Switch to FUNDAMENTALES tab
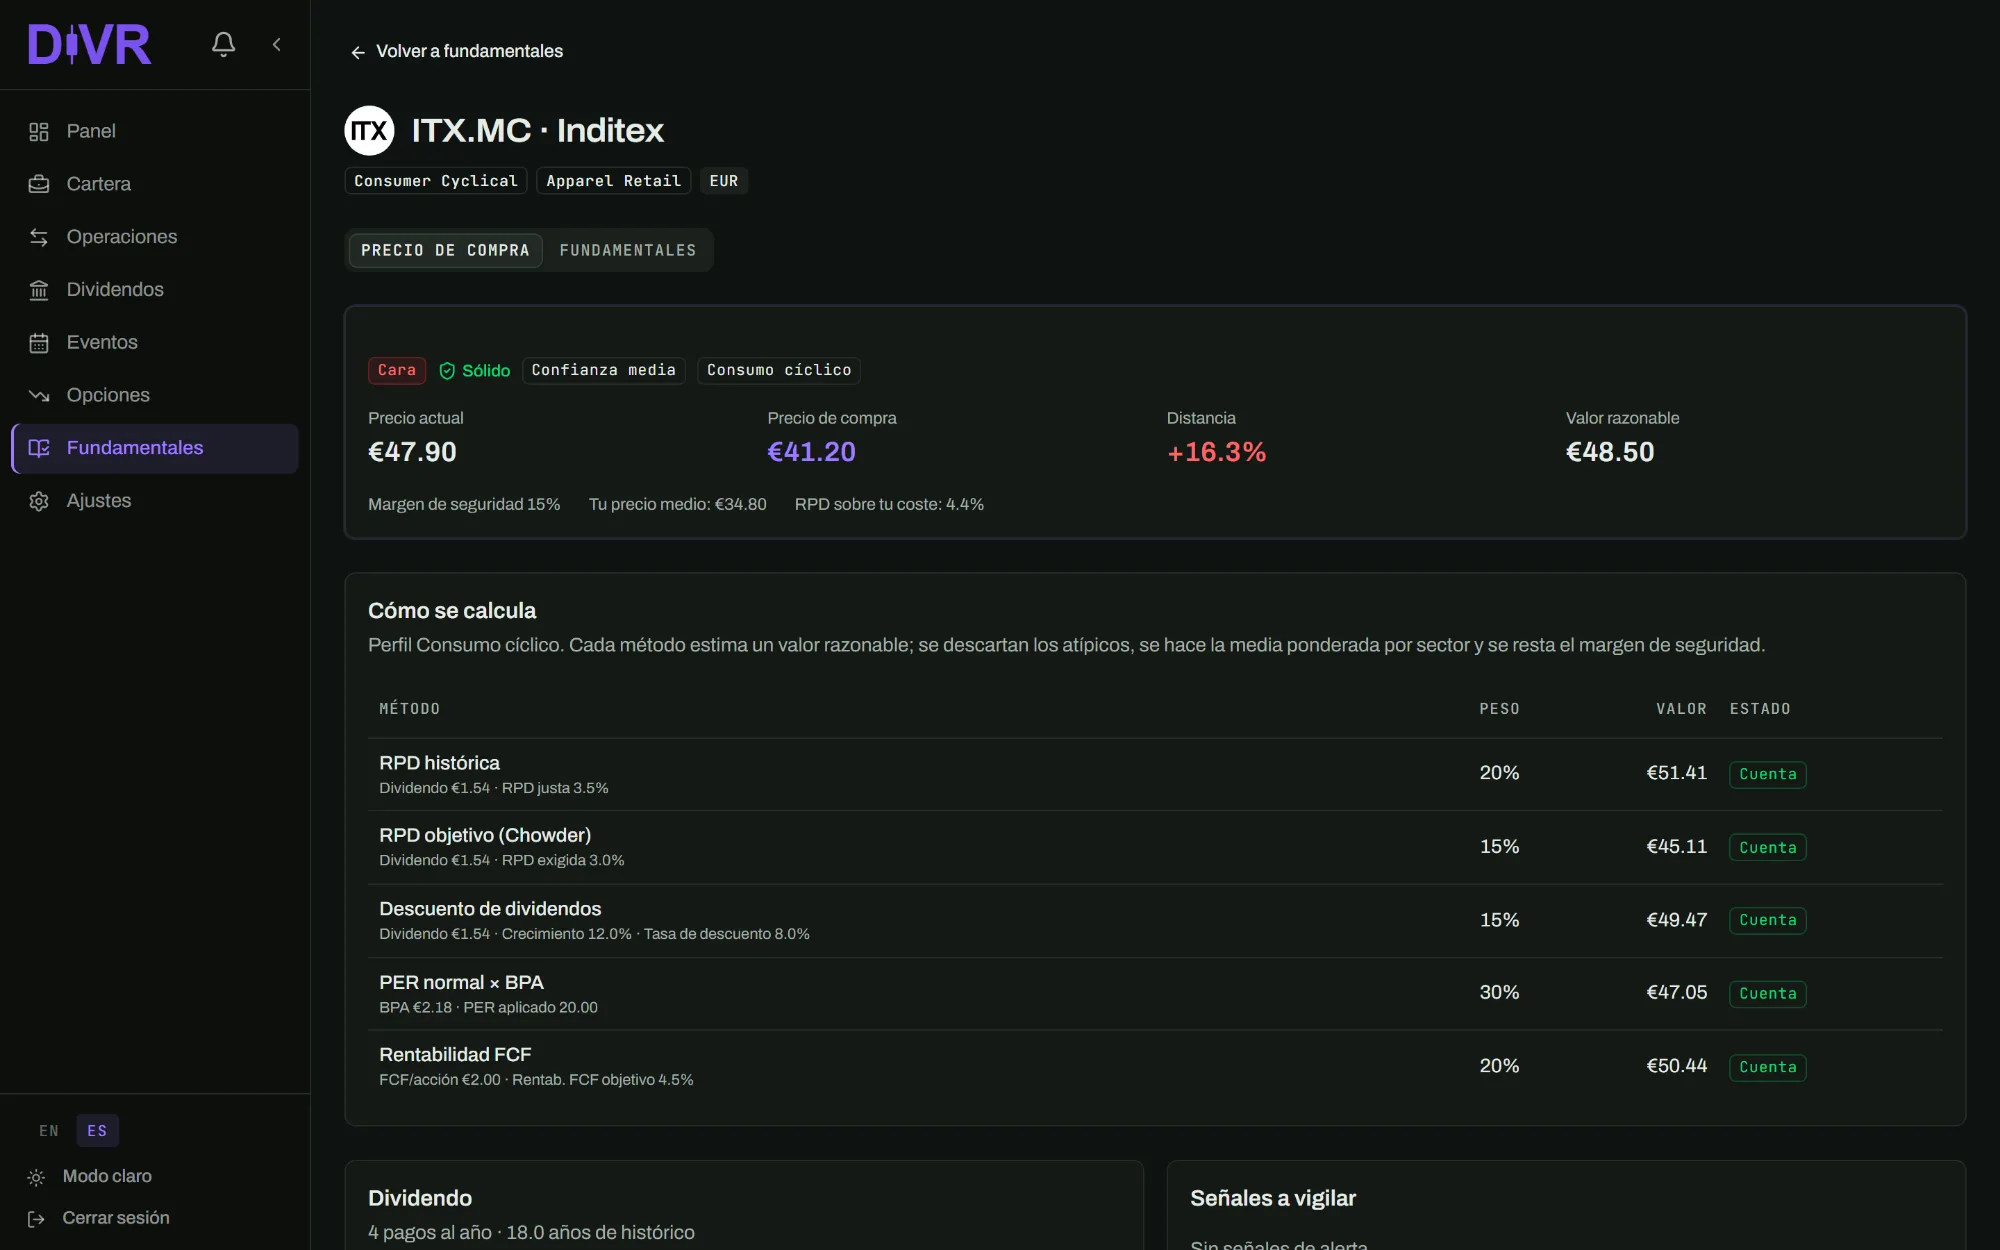Screen dimensions: 2000x1250 (x=628, y=250)
